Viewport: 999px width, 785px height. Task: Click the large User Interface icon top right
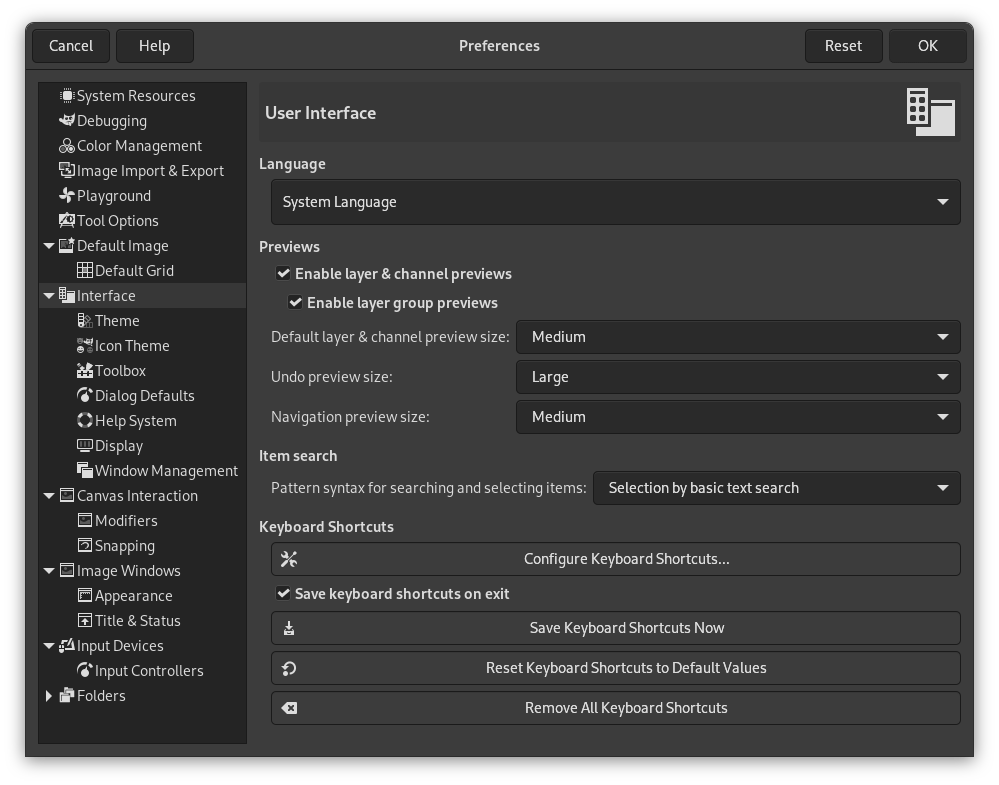[x=932, y=112]
